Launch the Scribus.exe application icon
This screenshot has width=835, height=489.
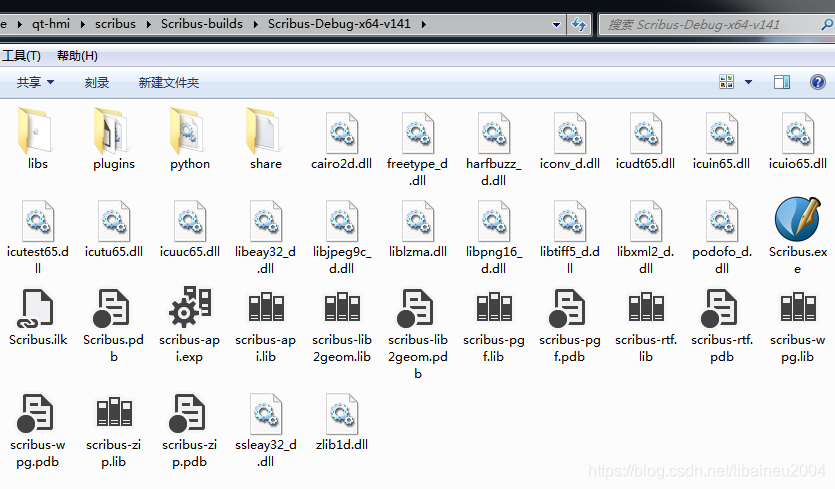798,219
